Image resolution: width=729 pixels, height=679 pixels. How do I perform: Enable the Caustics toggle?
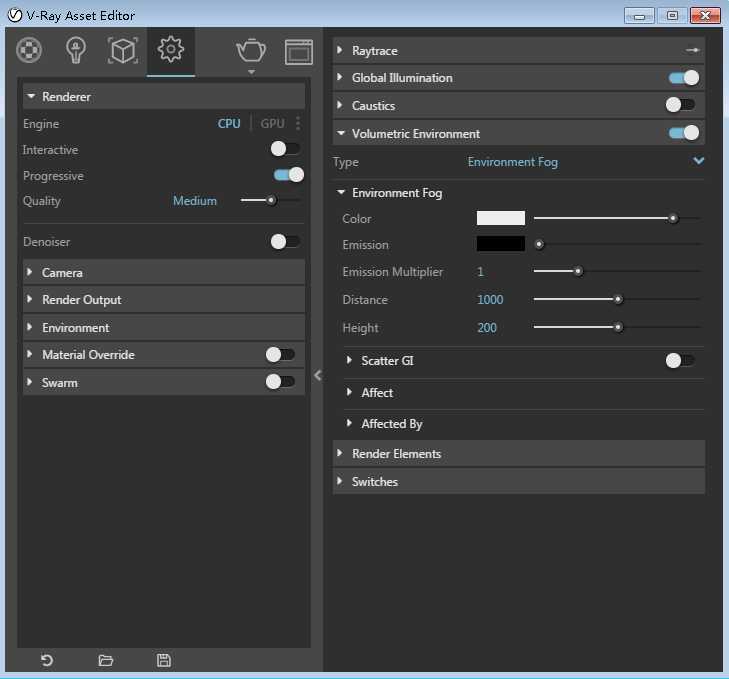point(680,105)
